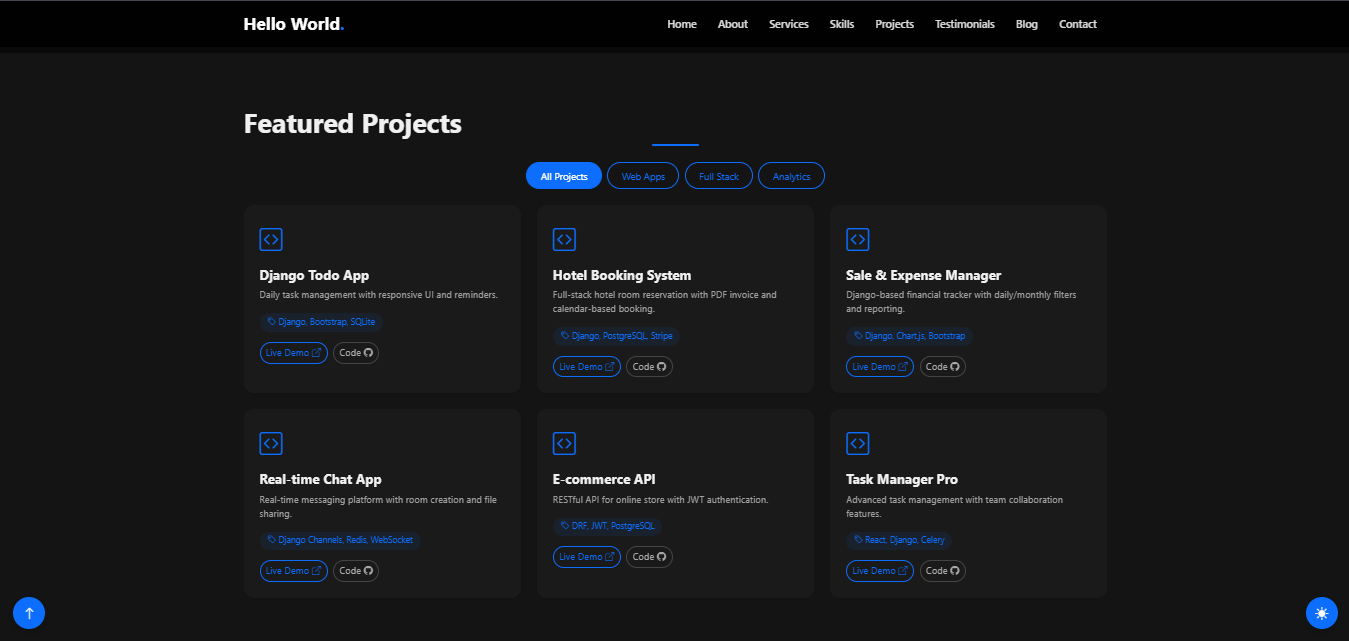
Task: Click the scroll-to-top arrow icon
Action: pos(29,613)
